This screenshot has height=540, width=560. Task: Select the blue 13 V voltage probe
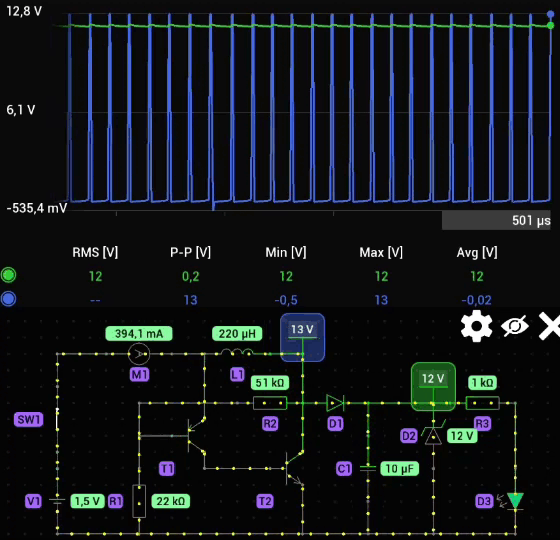302,337
